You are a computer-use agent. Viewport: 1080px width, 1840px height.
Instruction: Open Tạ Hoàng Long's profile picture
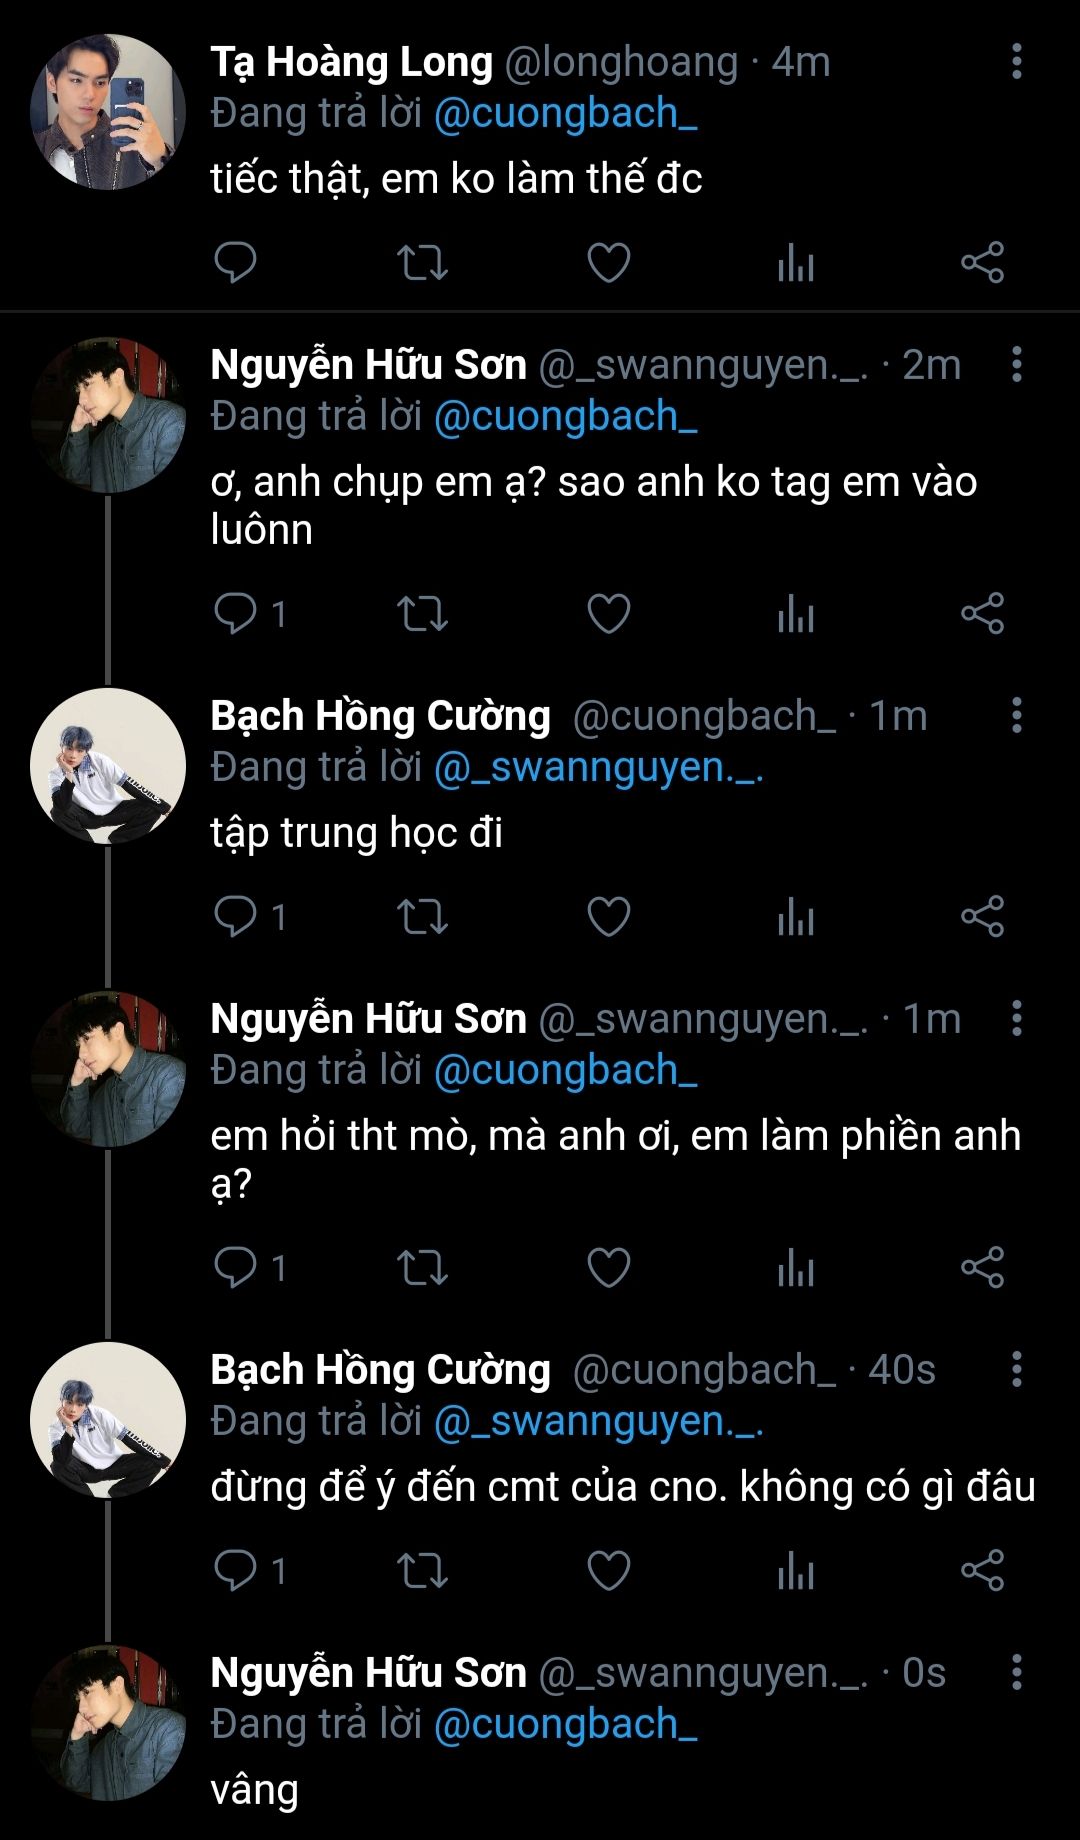107,112
